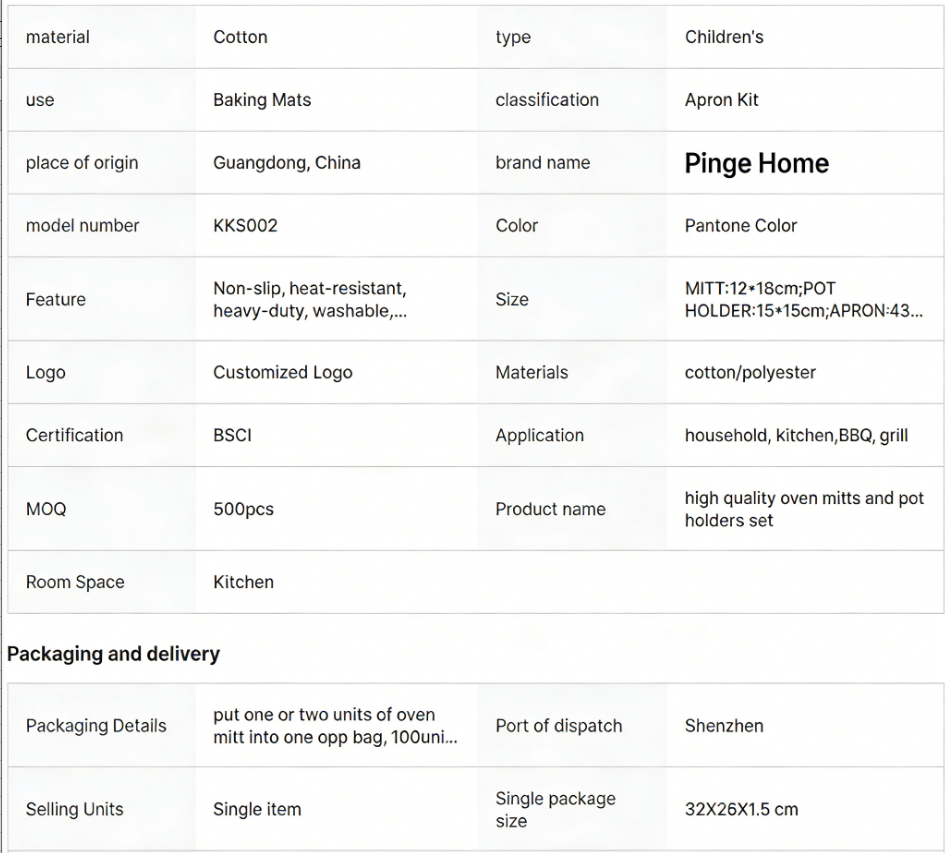946x853 pixels.
Task: Select model number KKS002
Action: pos(245,225)
